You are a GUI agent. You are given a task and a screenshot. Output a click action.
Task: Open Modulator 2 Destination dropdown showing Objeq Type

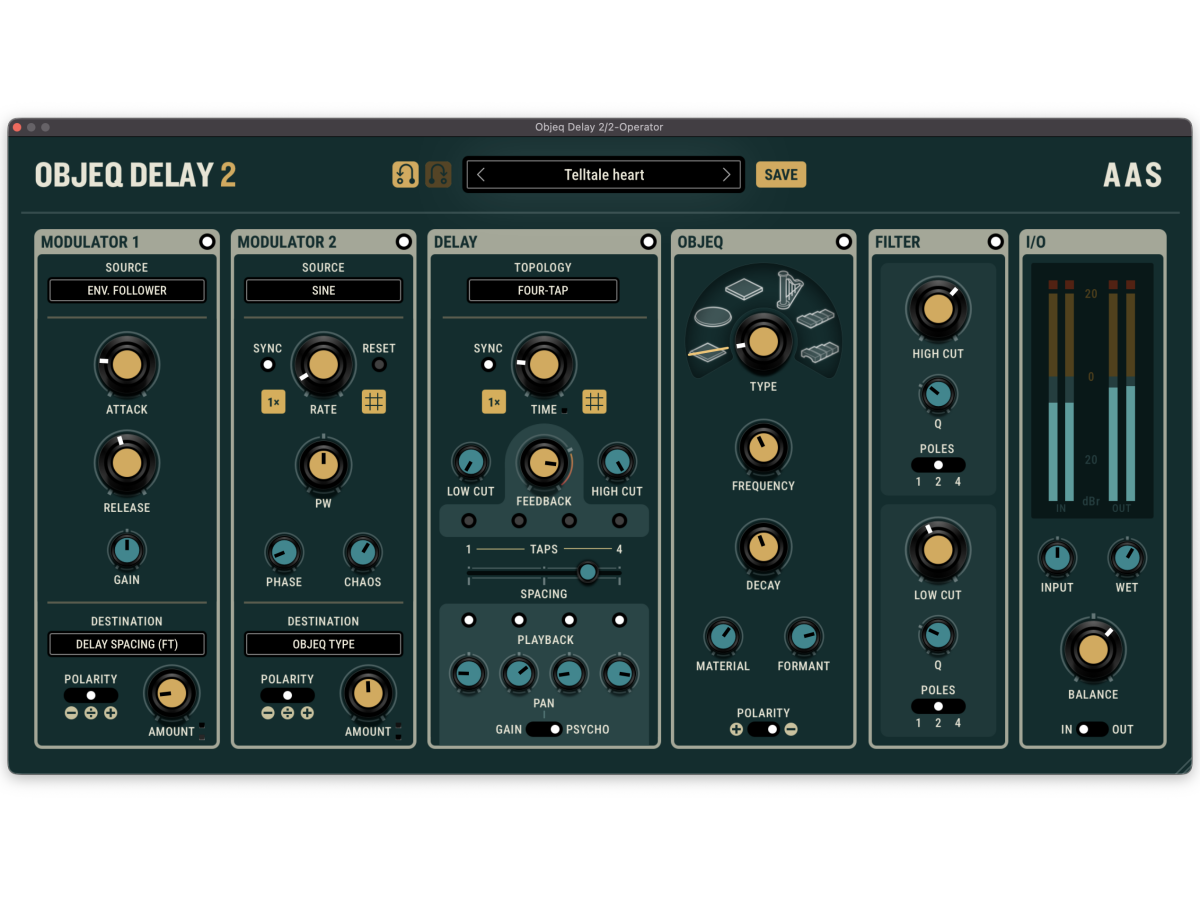point(323,645)
